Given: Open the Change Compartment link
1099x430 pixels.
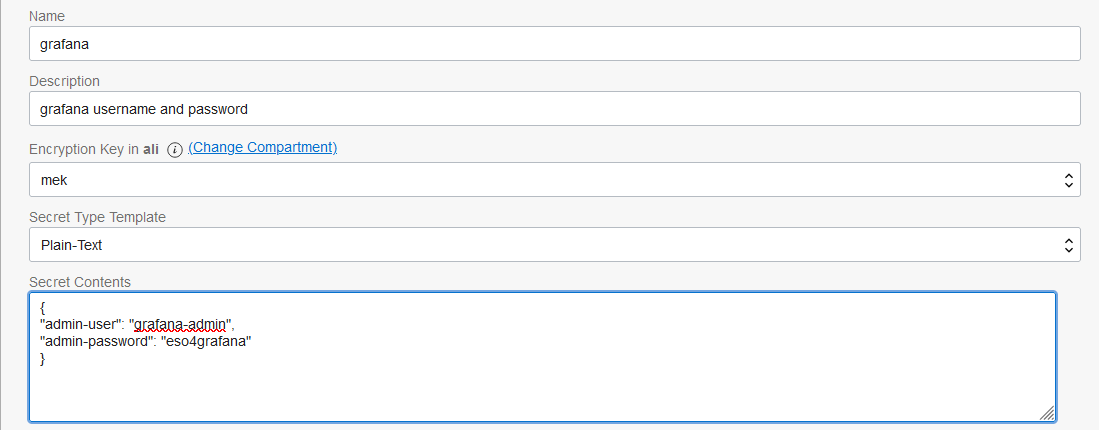Looking at the screenshot, I should coord(263,148).
